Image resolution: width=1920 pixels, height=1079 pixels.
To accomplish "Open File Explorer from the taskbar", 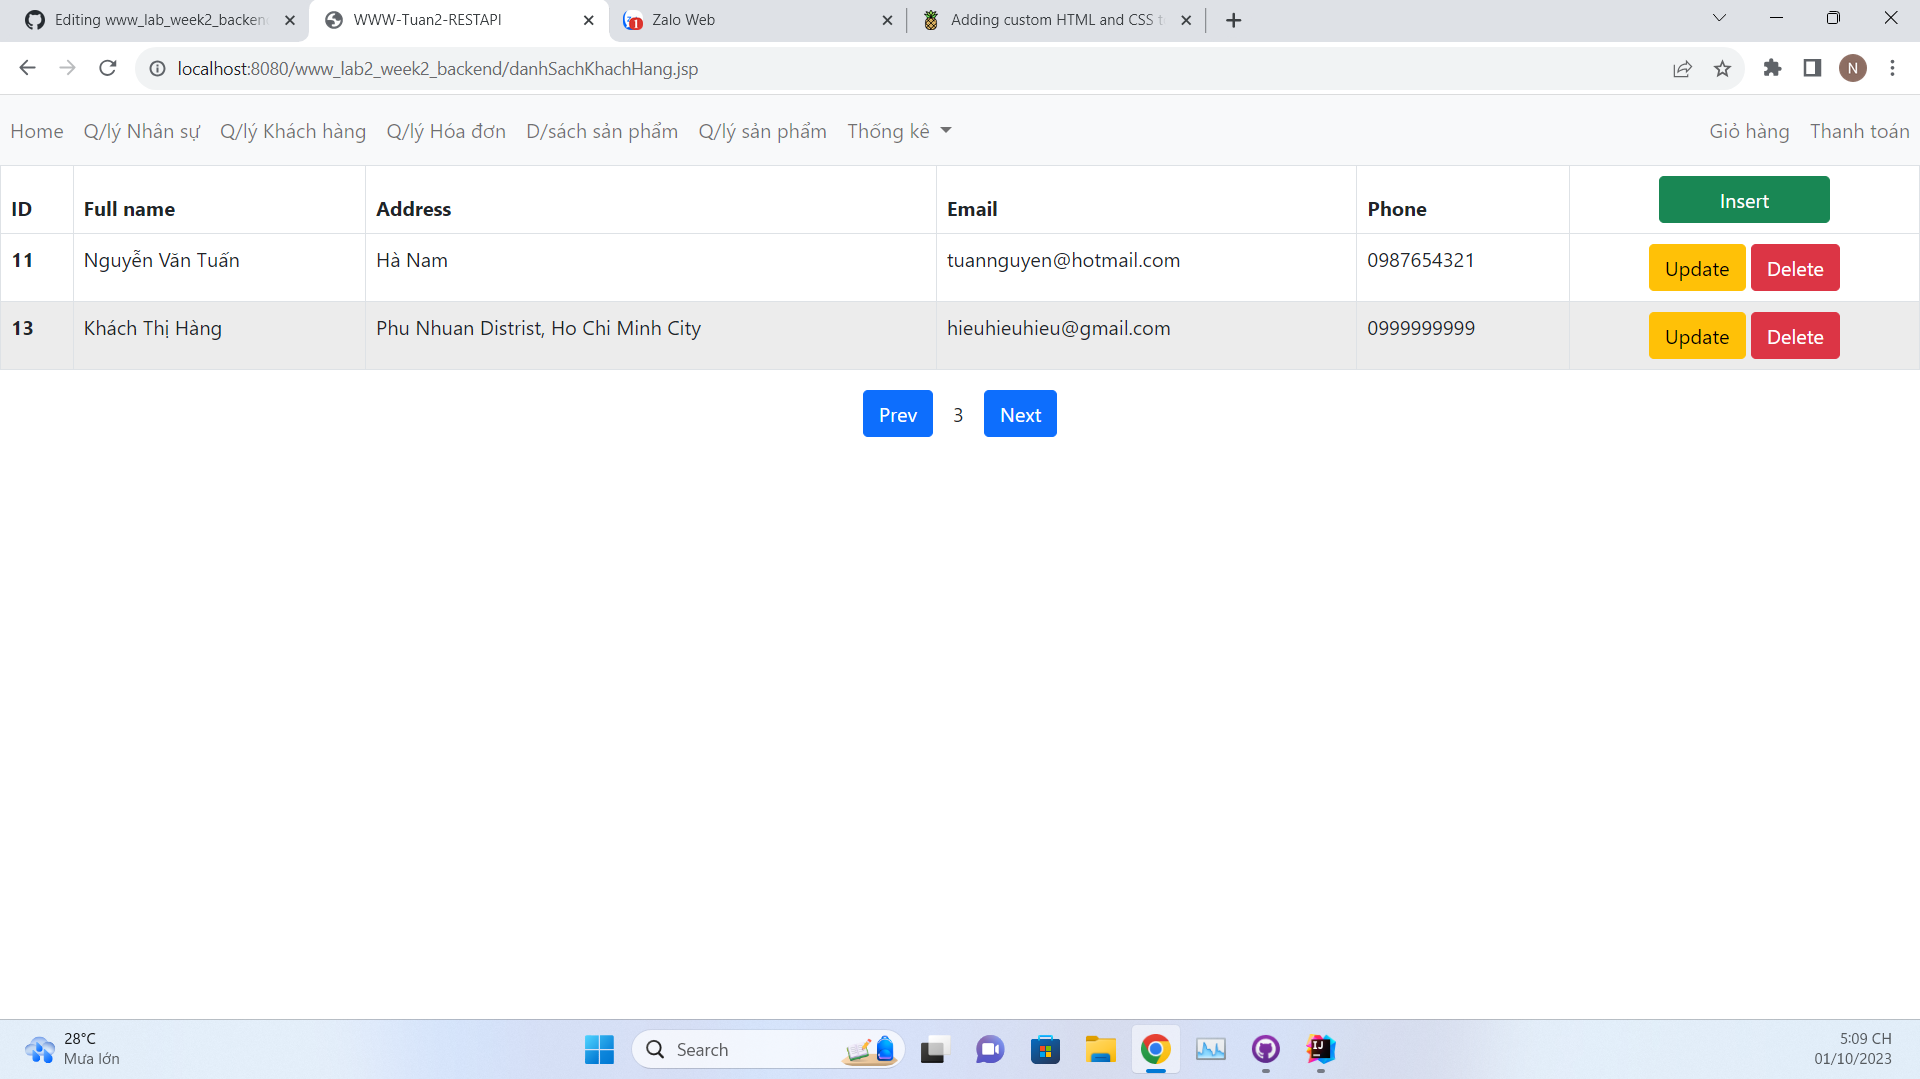I will [1101, 1050].
